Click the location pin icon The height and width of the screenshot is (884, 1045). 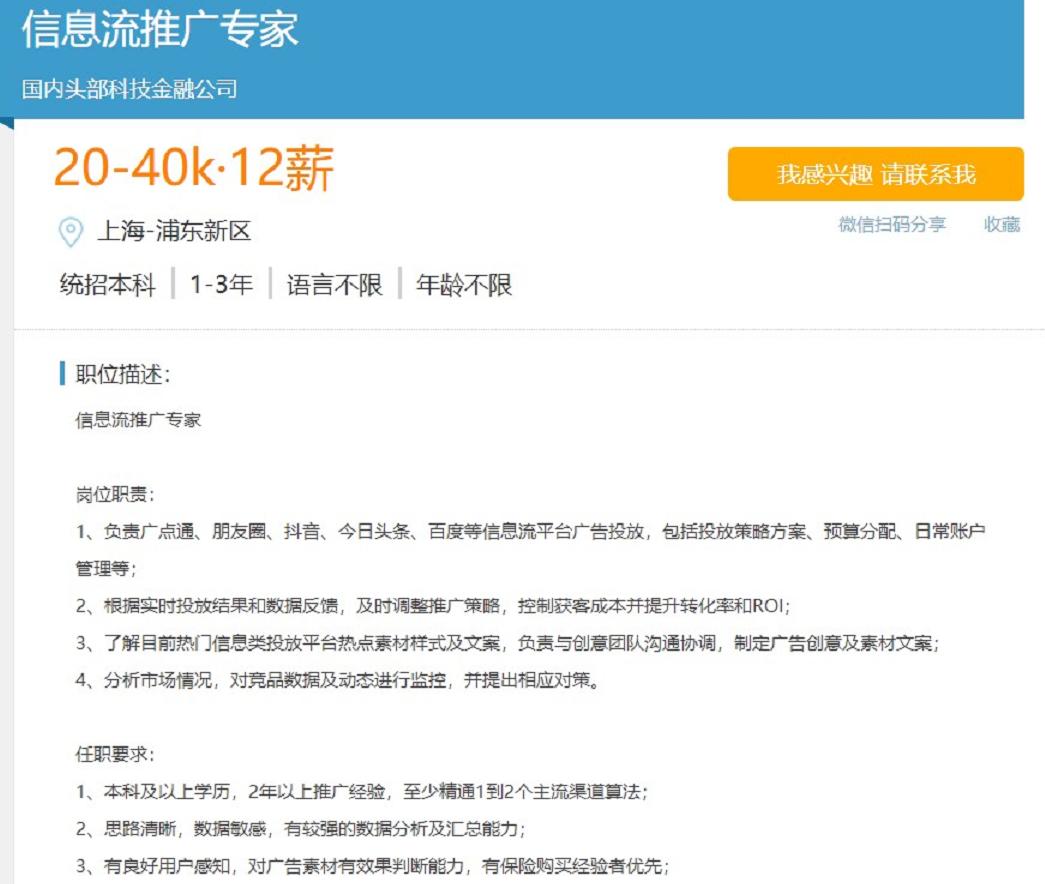(x=67, y=228)
